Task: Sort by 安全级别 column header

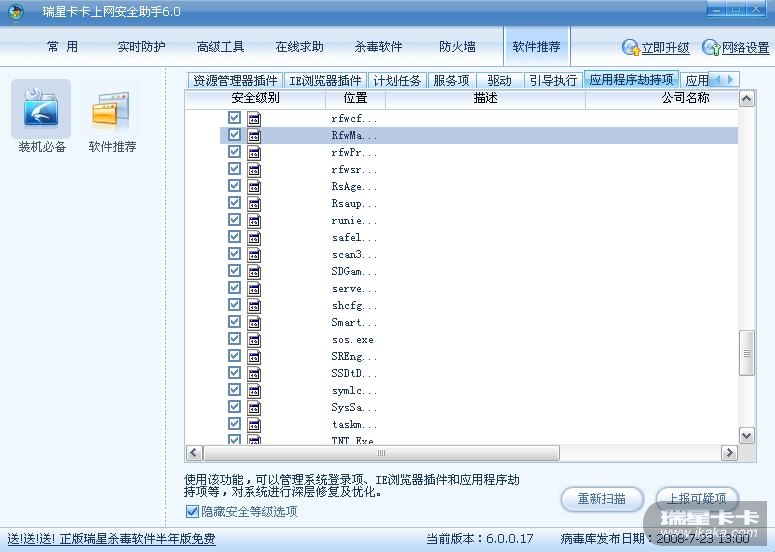Action: pos(256,98)
